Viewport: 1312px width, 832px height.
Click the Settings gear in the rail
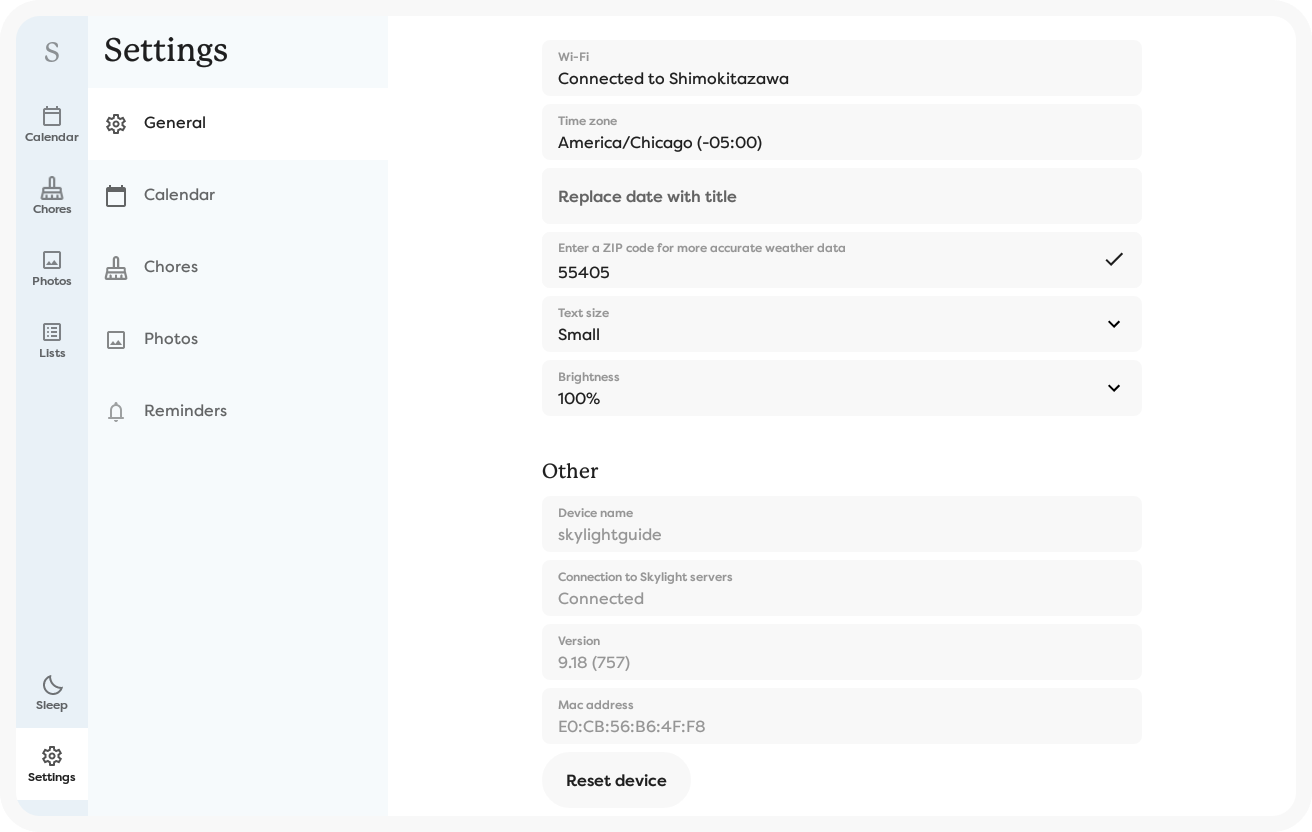coord(52,764)
